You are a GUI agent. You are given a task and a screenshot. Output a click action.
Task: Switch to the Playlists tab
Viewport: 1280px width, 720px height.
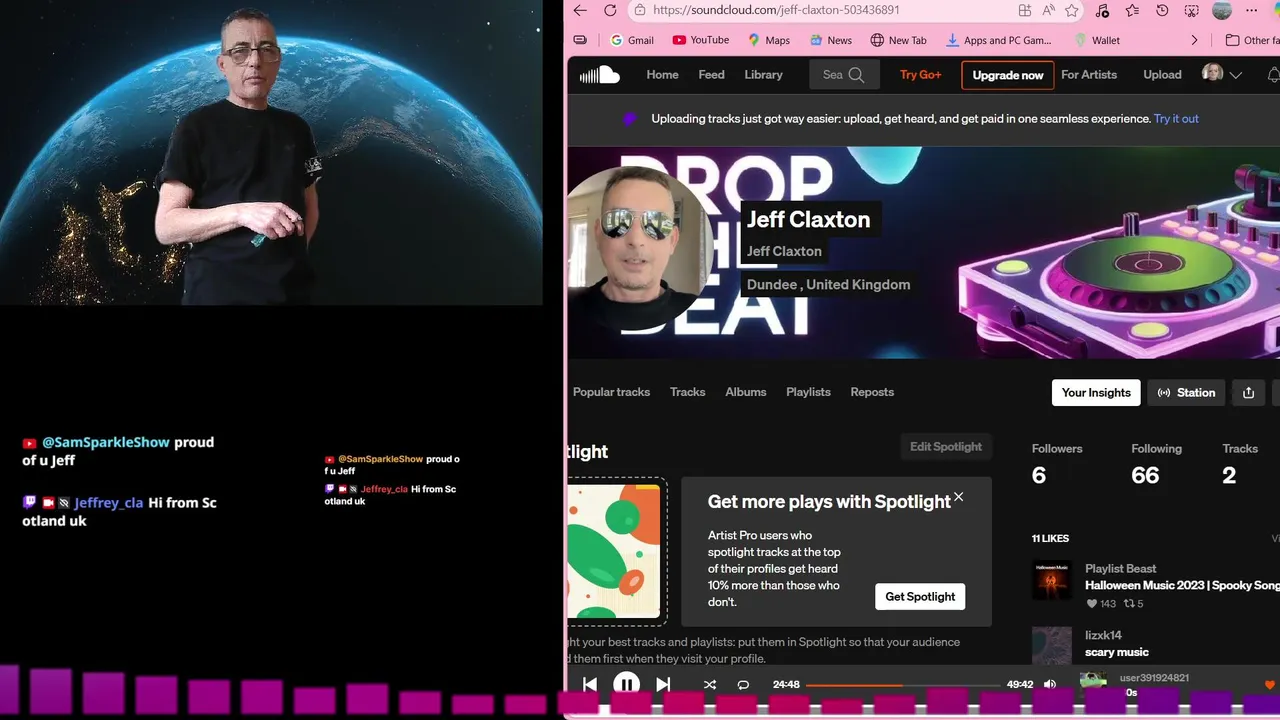coord(808,392)
